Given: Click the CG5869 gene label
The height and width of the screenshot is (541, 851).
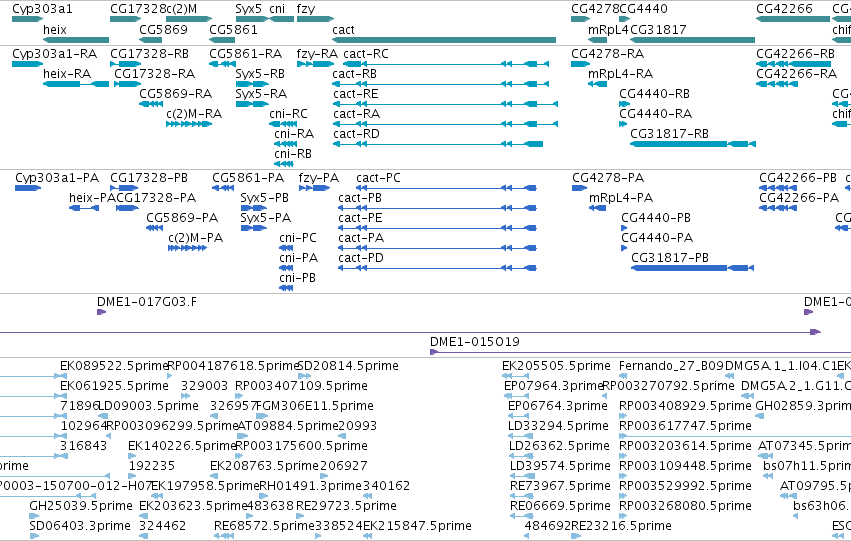Looking at the screenshot, I should tap(163, 29).
